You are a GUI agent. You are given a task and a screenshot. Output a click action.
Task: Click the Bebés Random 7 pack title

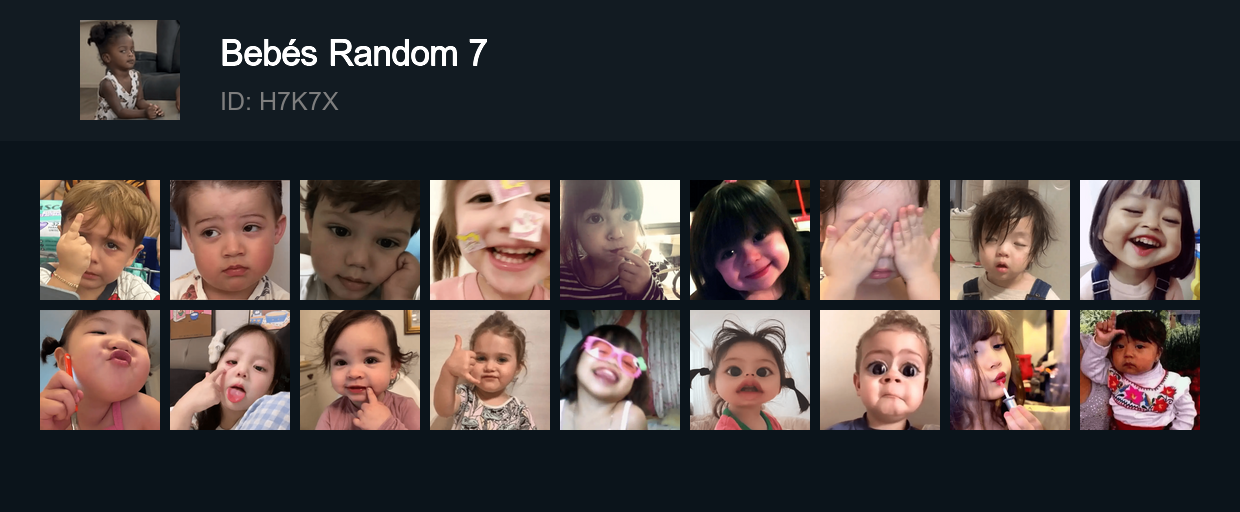353,53
